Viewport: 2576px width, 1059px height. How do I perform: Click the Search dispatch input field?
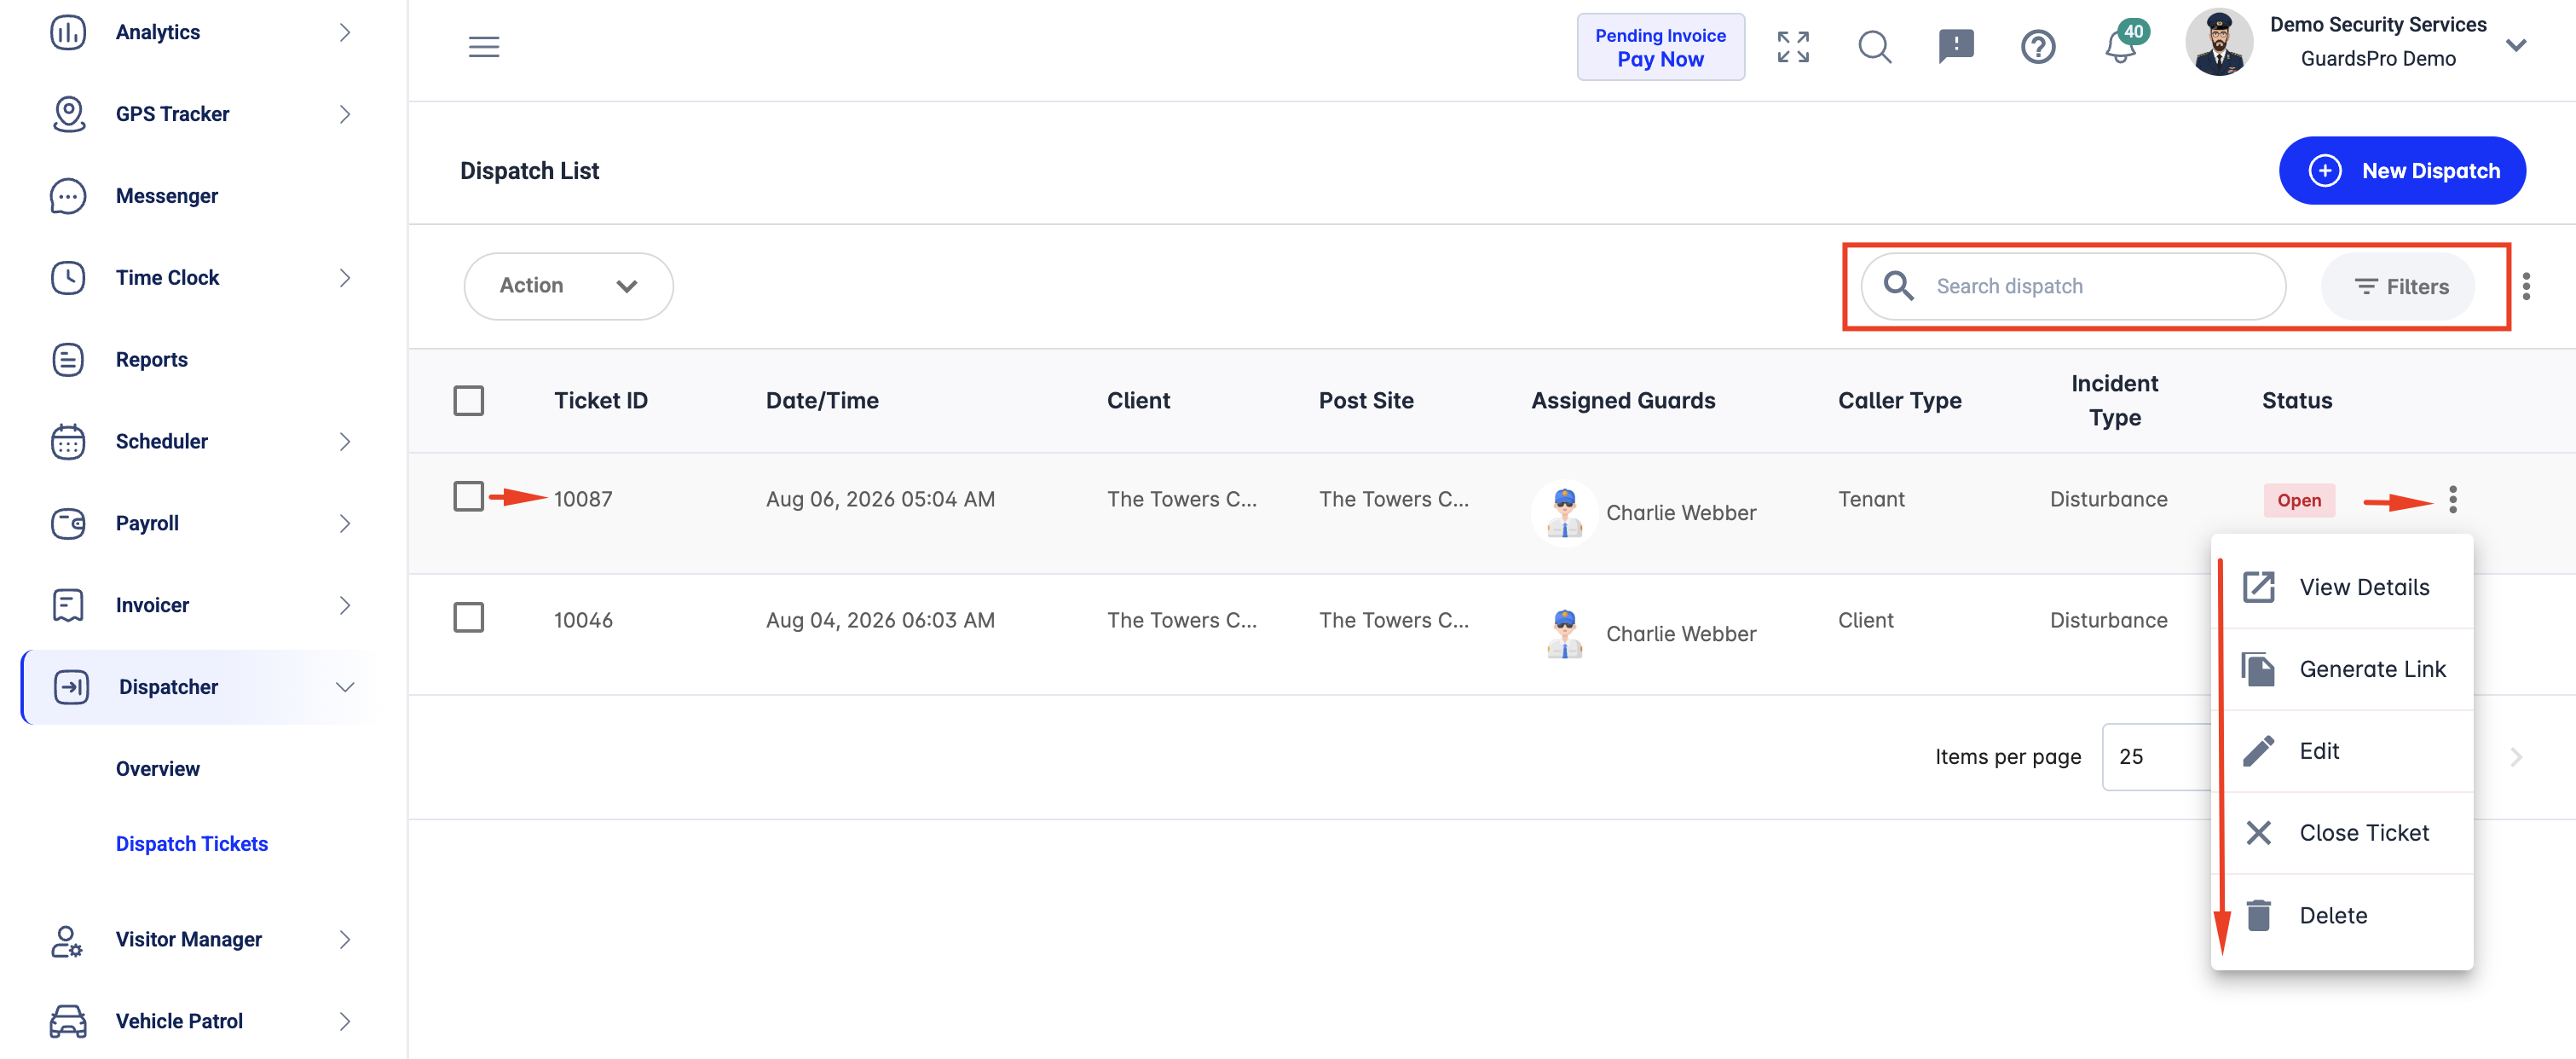(x=2073, y=287)
